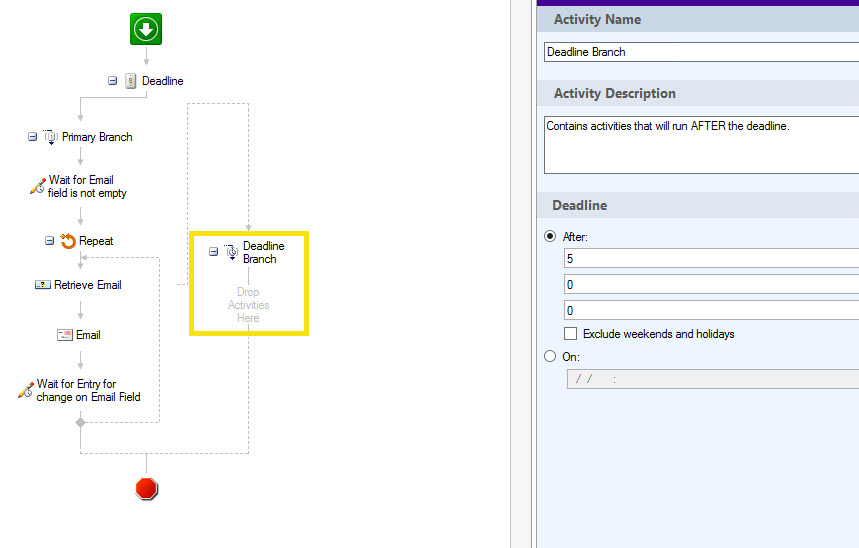Select the After radio button
859x548 pixels.
coord(550,236)
